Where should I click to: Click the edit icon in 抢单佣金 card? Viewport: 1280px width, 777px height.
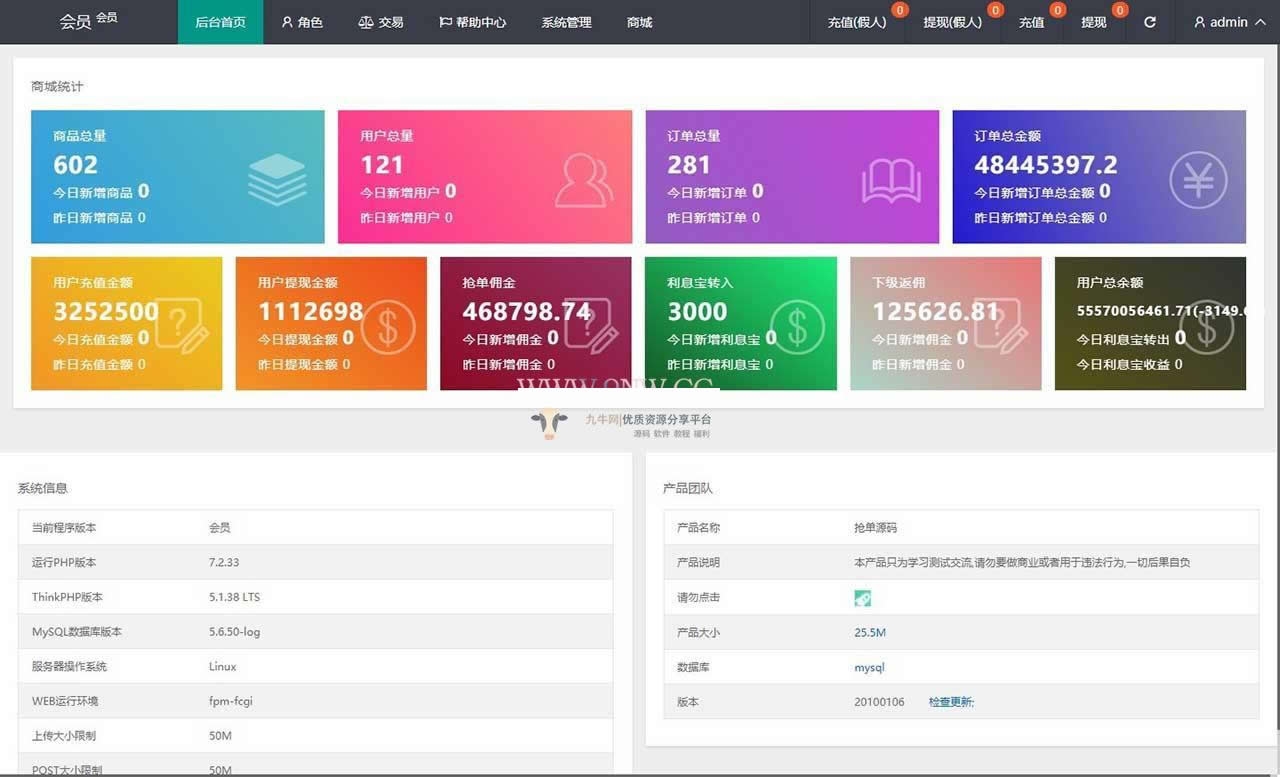click(x=592, y=326)
